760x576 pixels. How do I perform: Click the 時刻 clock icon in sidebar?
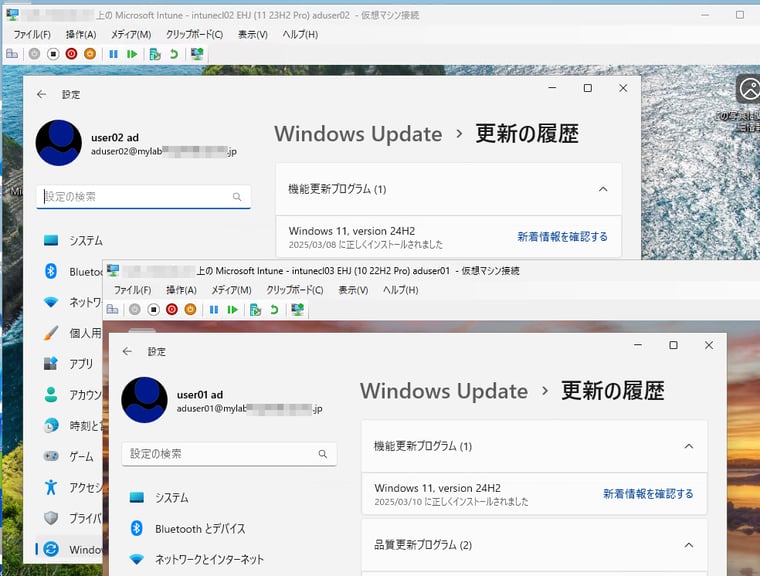[50, 426]
